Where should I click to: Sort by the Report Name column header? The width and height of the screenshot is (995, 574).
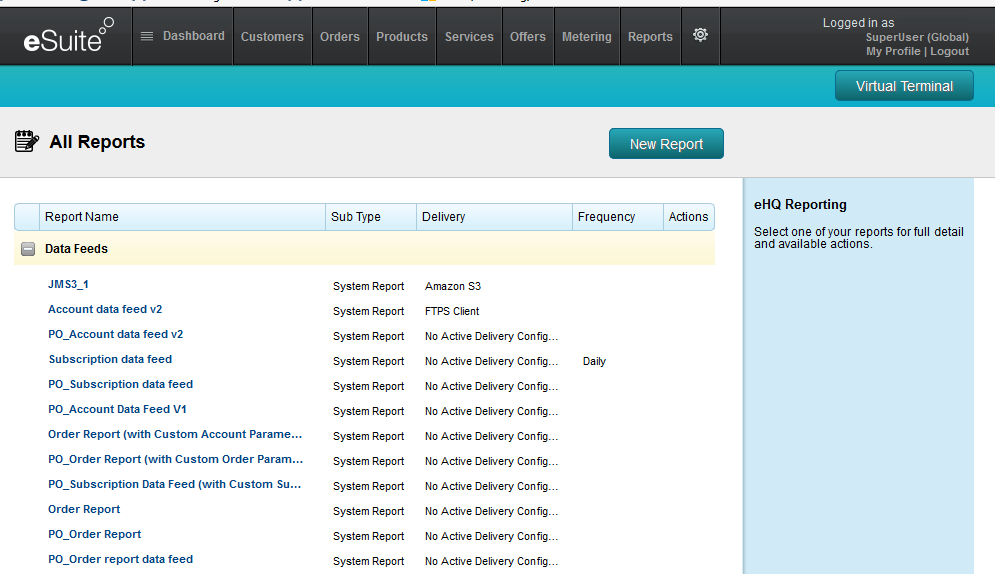tap(82, 217)
